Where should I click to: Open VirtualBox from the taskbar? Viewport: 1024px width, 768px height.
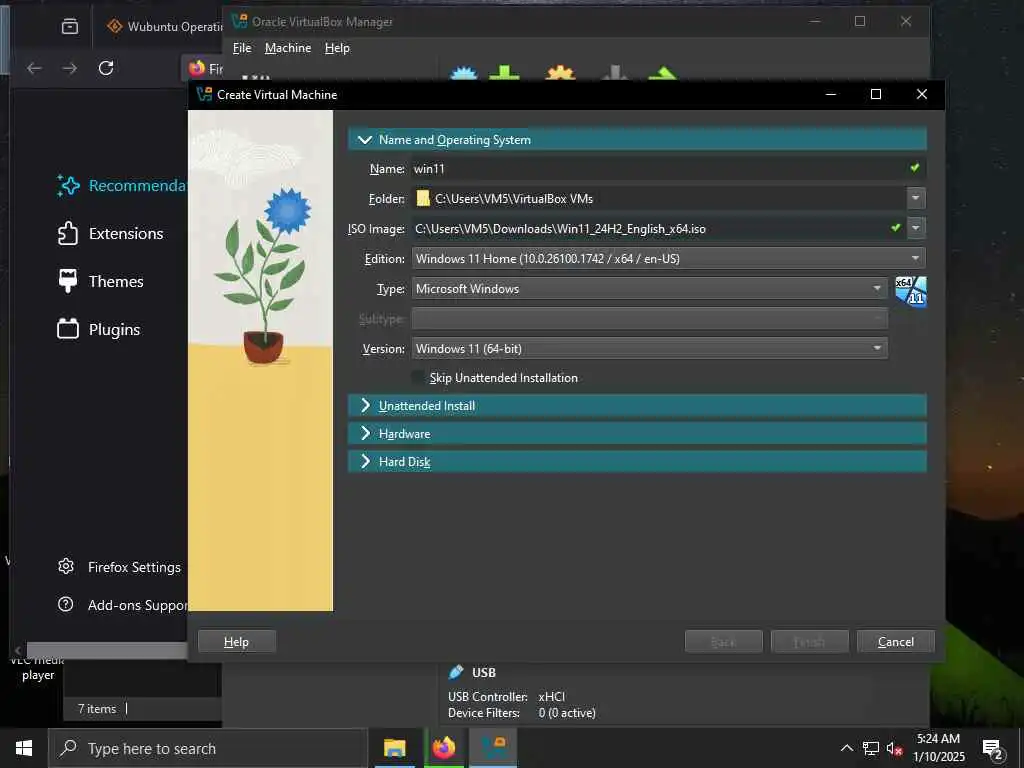click(x=493, y=748)
